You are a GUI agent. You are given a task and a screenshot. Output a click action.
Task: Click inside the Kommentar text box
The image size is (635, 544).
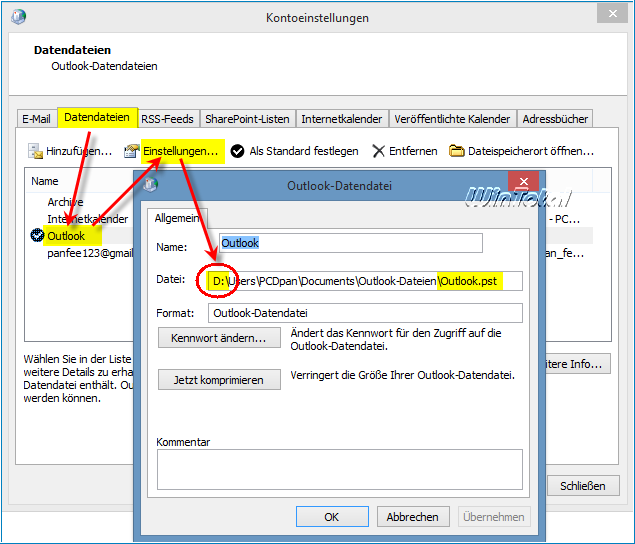pos(340,469)
